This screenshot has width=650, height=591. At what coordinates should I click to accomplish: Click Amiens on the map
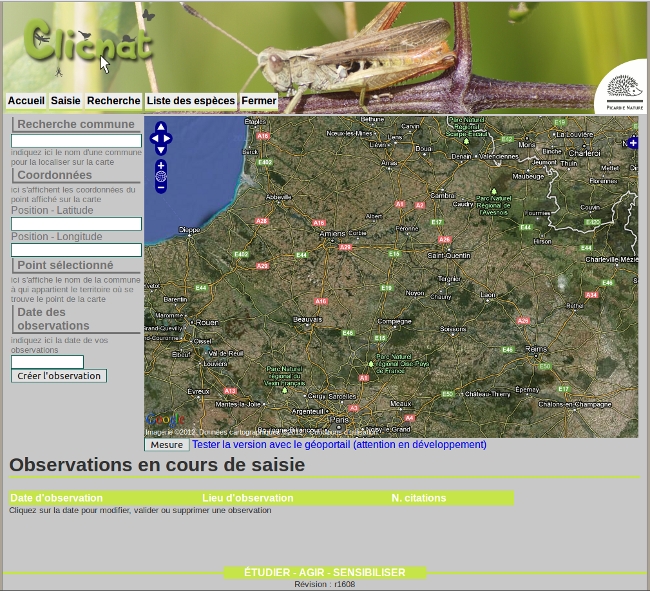point(332,234)
